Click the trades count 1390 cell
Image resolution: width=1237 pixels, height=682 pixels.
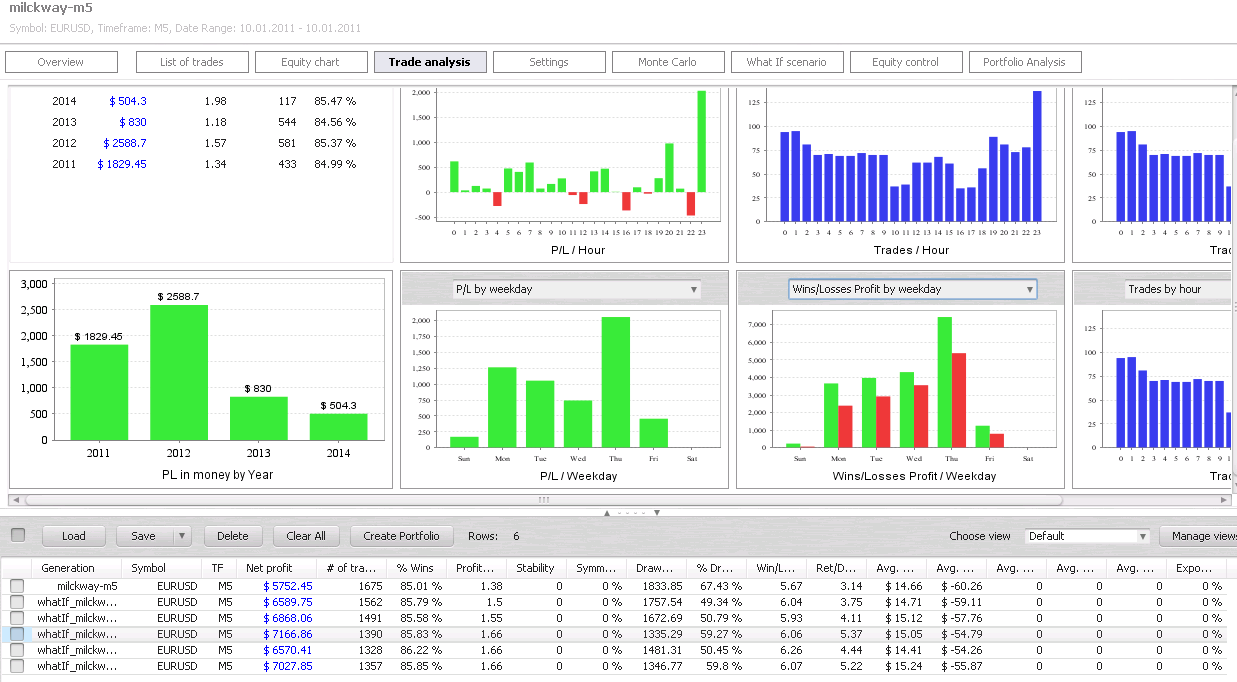[369, 634]
